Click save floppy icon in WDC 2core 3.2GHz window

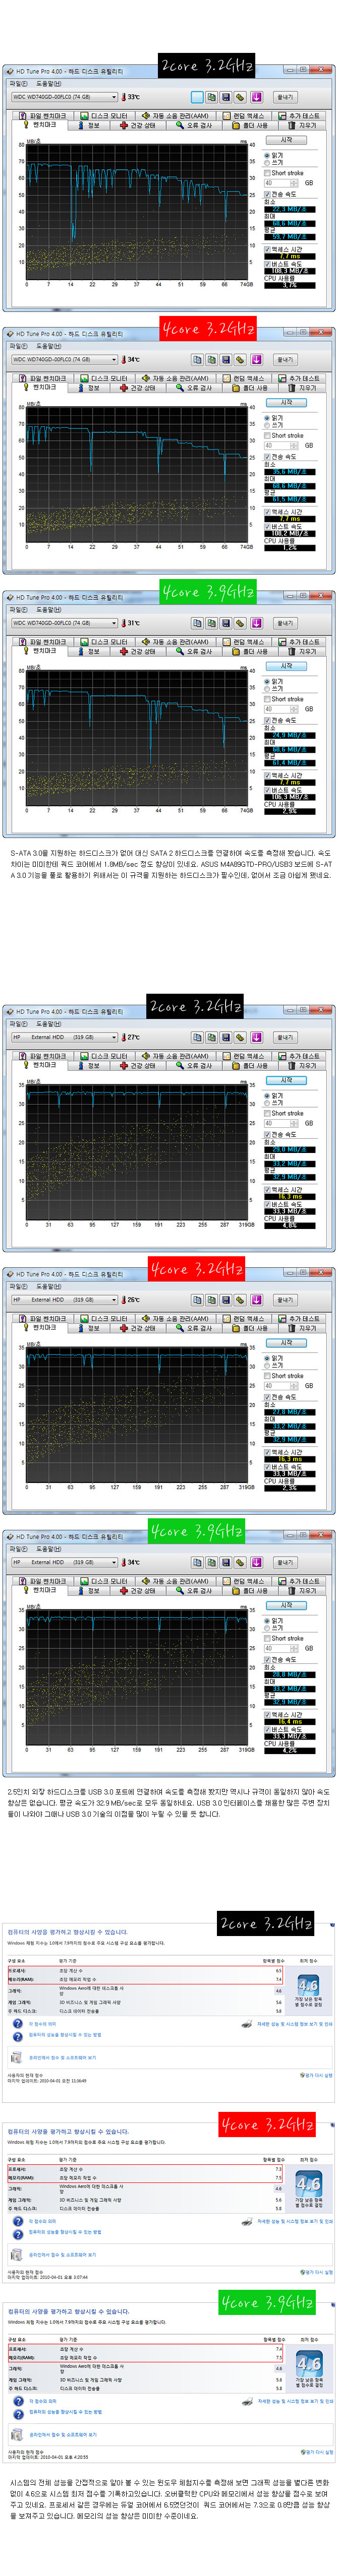point(226,97)
